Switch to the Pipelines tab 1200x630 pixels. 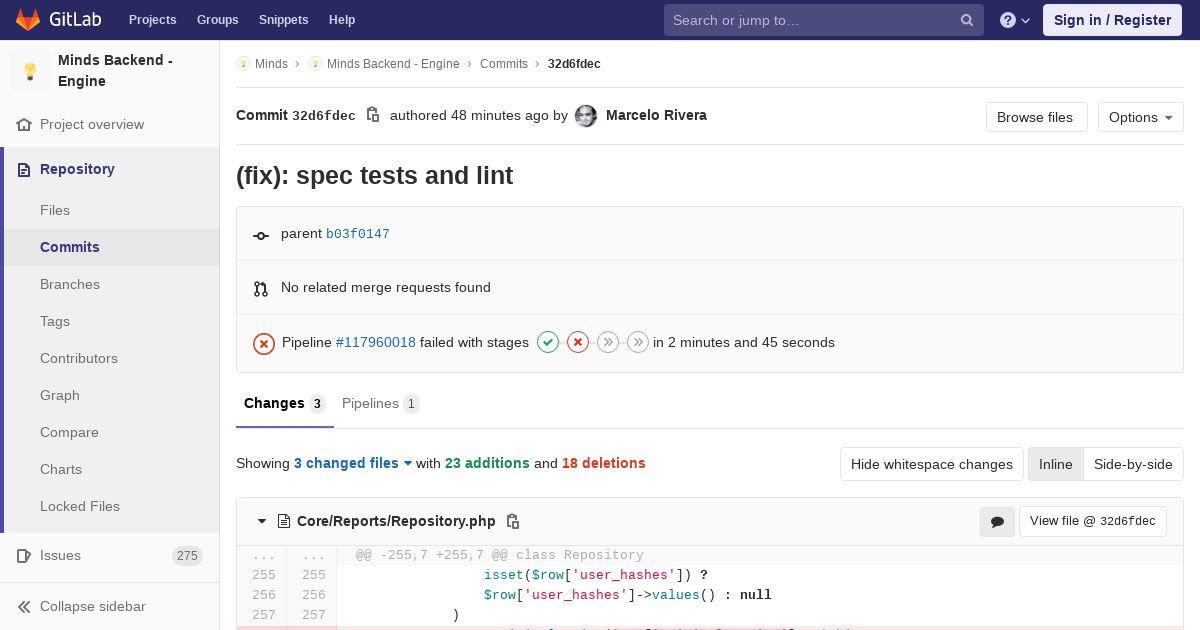tap(380, 403)
